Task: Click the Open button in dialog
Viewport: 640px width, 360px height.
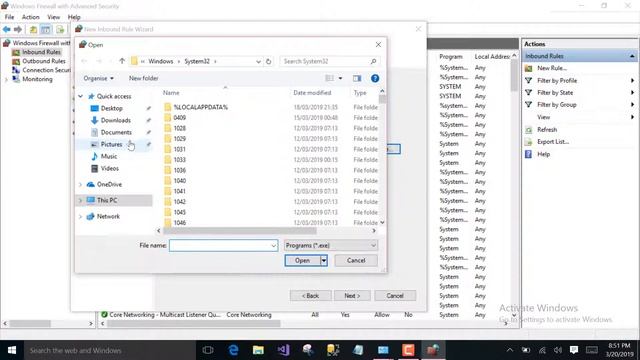Action: [302, 260]
